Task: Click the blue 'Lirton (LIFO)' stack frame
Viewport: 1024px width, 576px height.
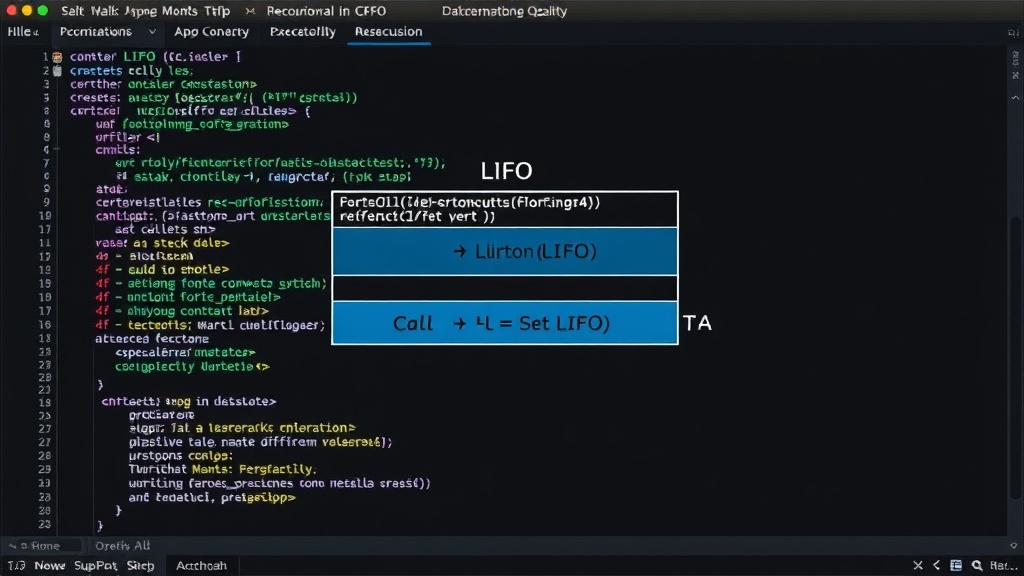Action: click(505, 251)
